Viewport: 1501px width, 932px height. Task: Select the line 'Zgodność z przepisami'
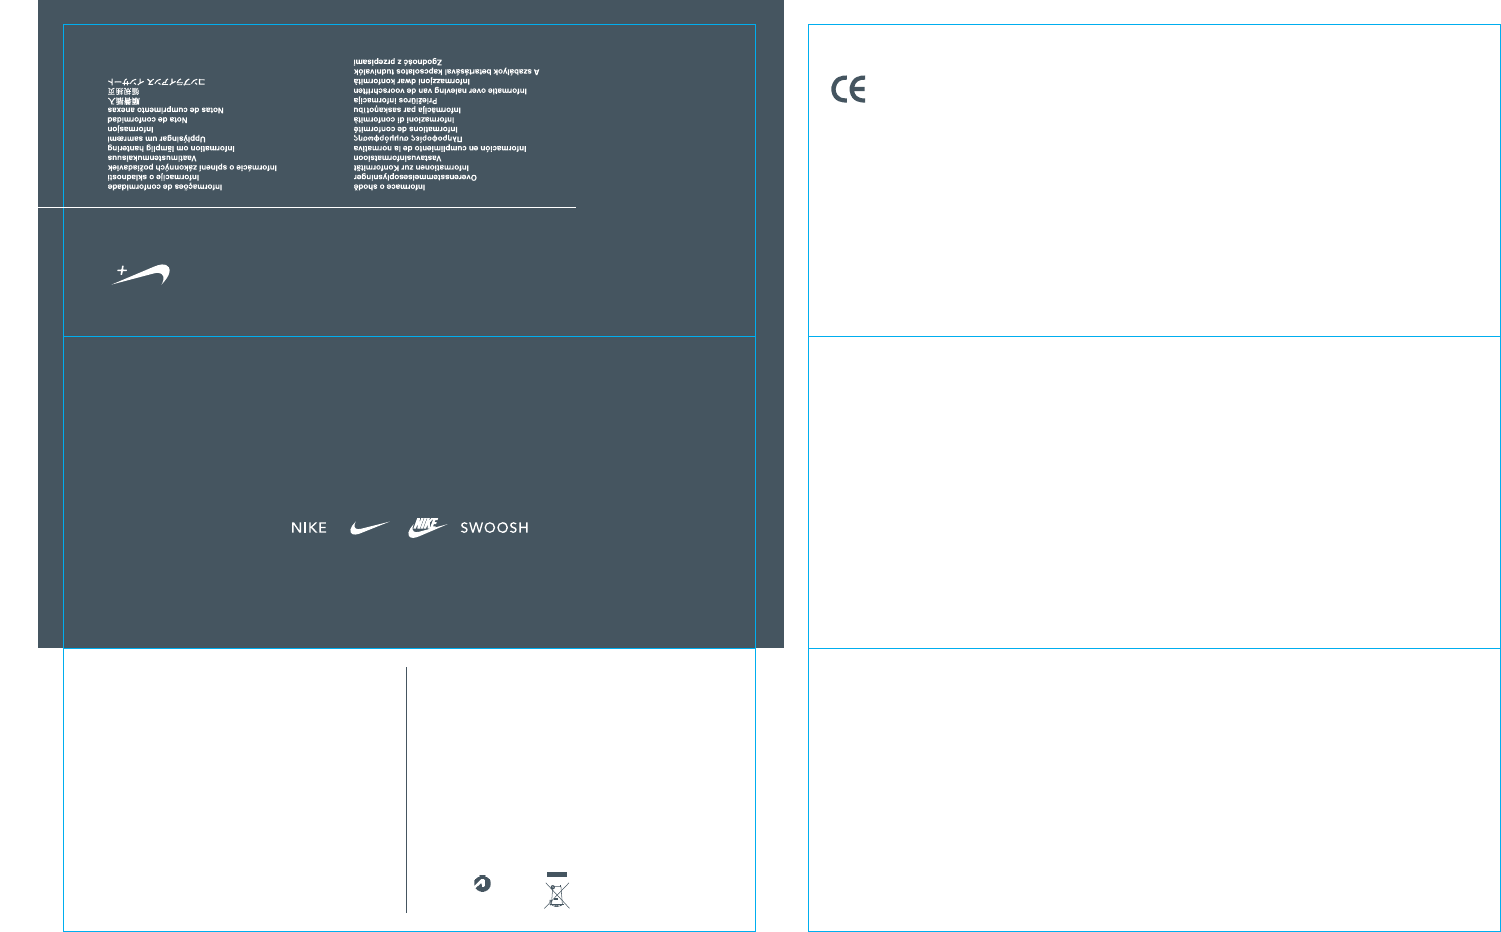397,62
